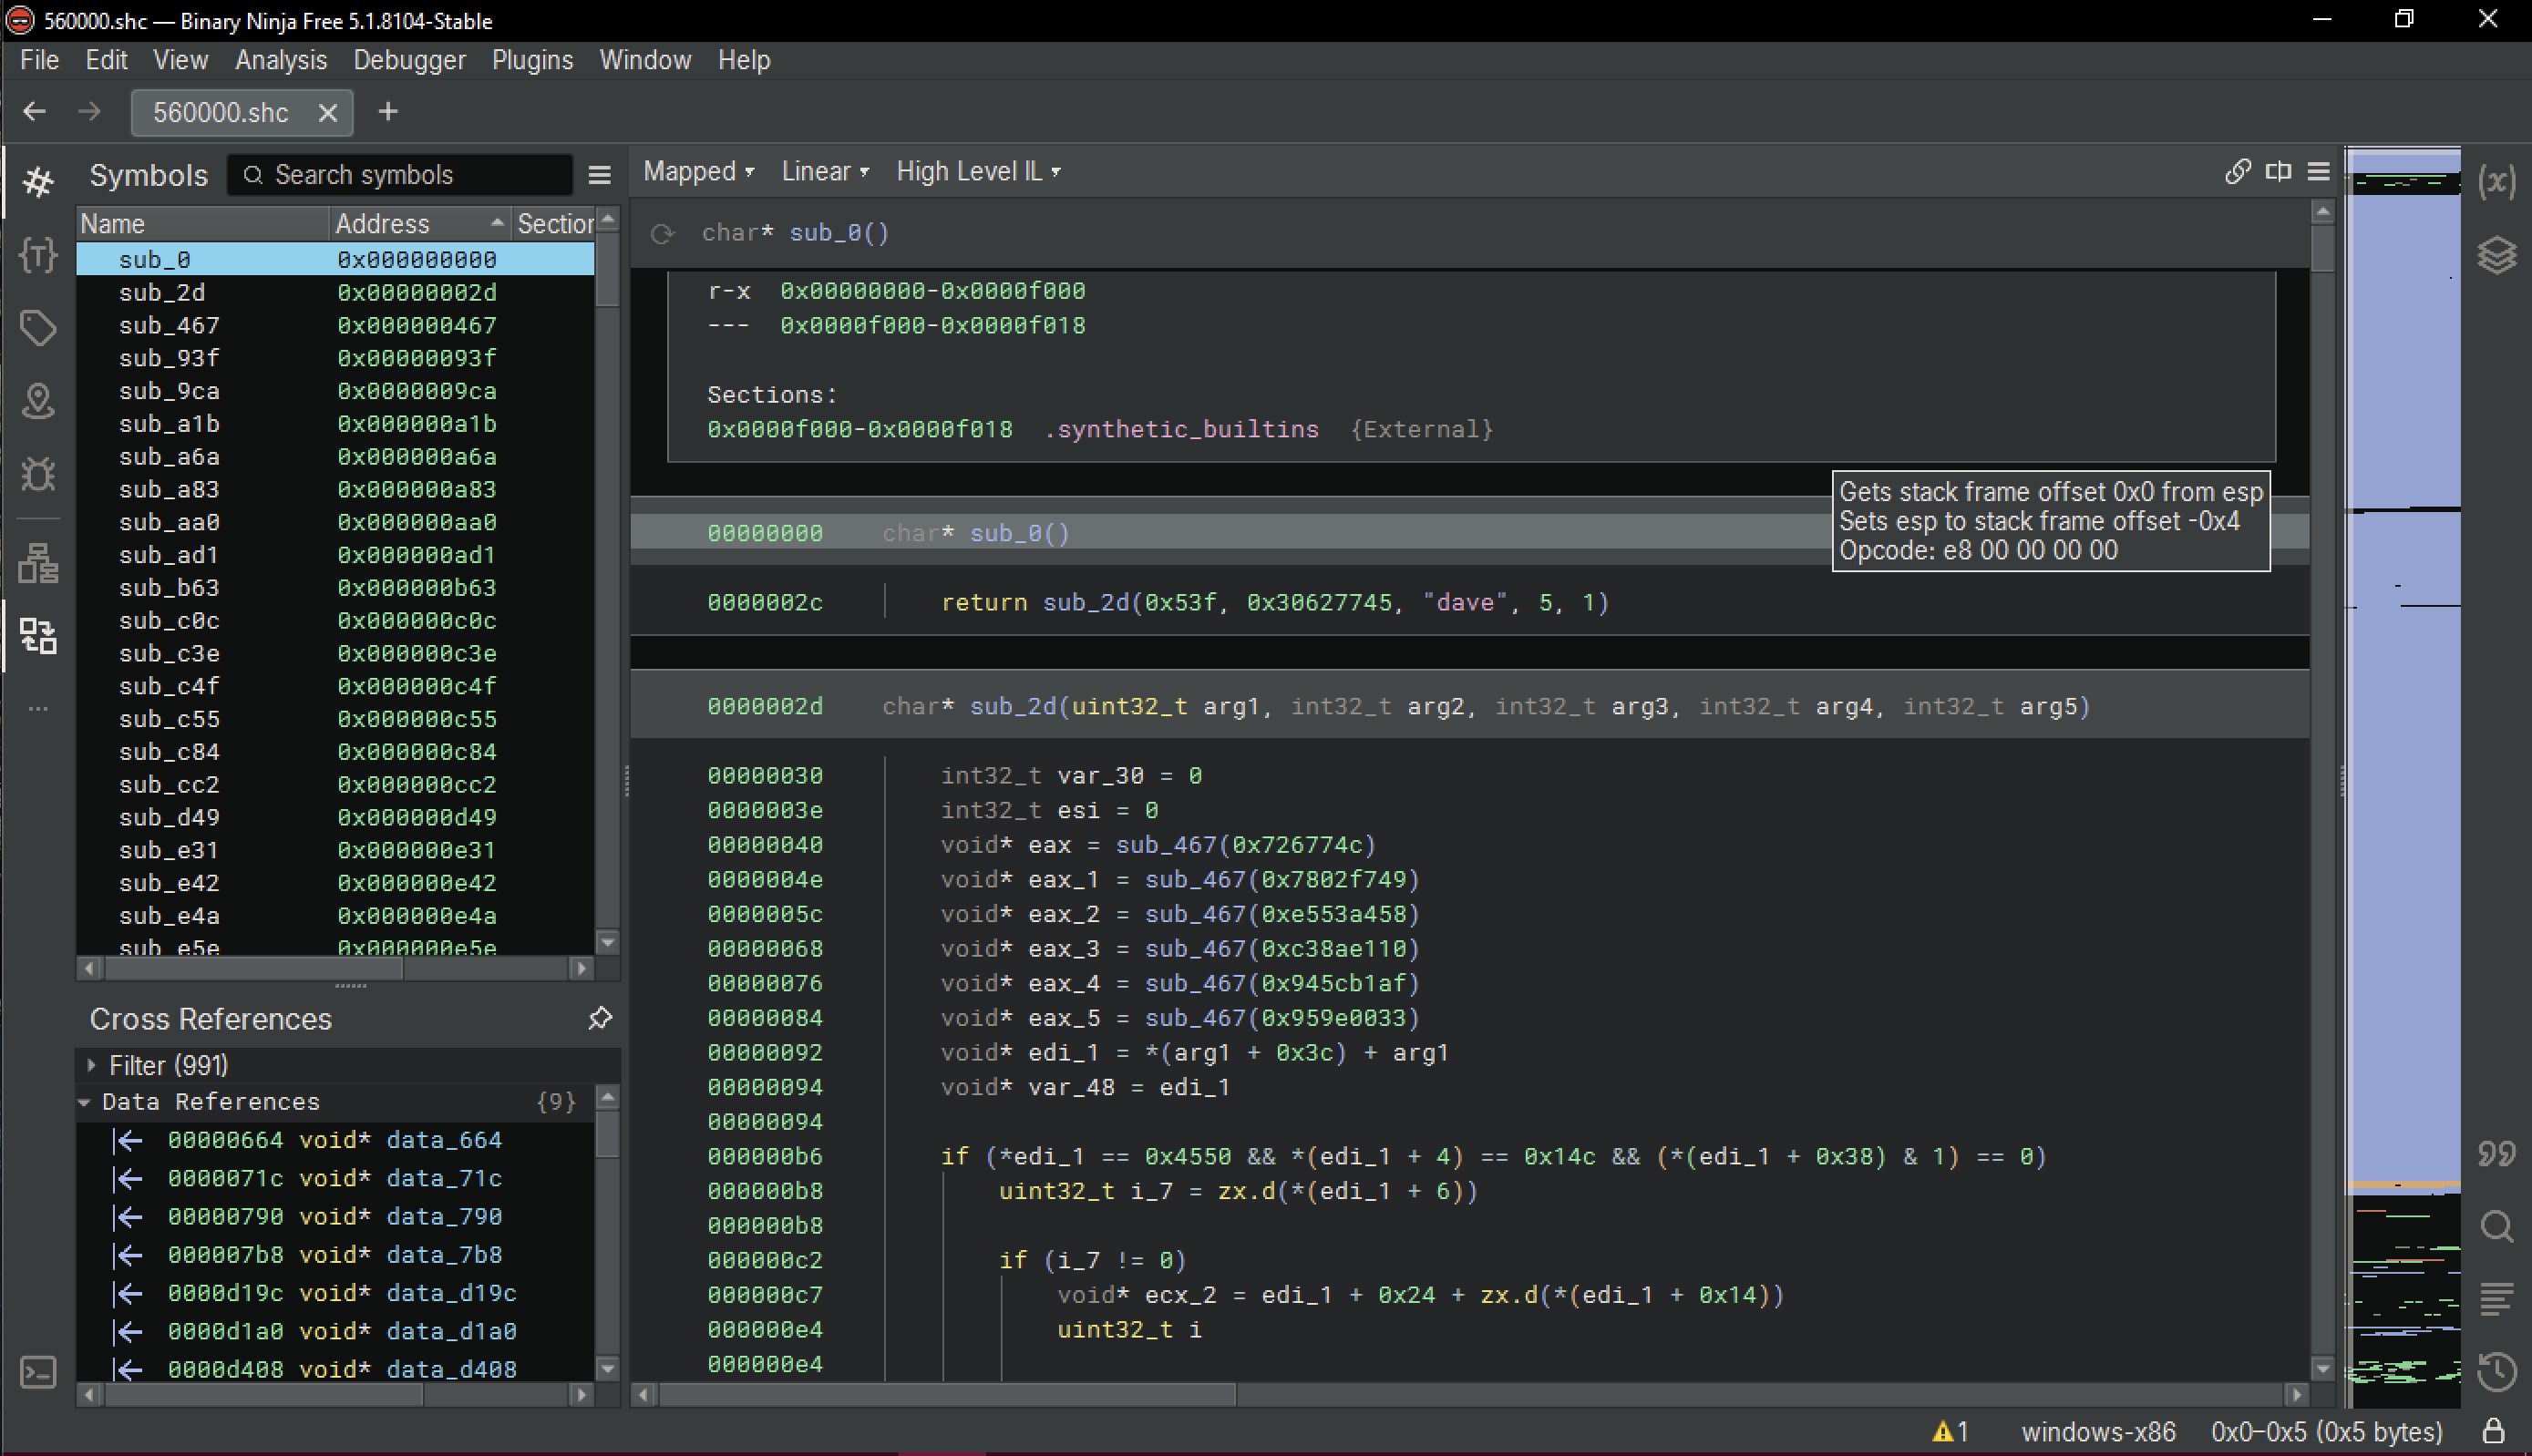Screen dimensions: 2532x1456
Task: Select sub_467 in the symbols list
Action: [336, 326]
